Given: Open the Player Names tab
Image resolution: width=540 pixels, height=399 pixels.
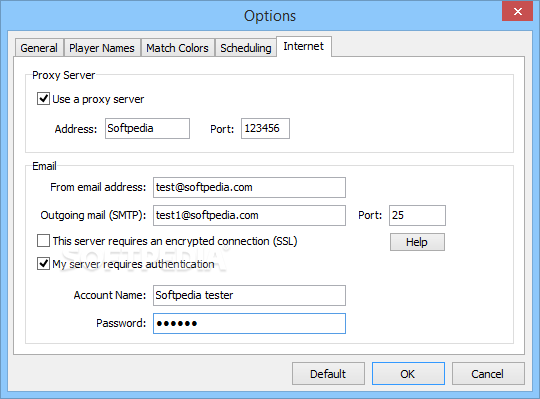Looking at the screenshot, I should [x=102, y=48].
